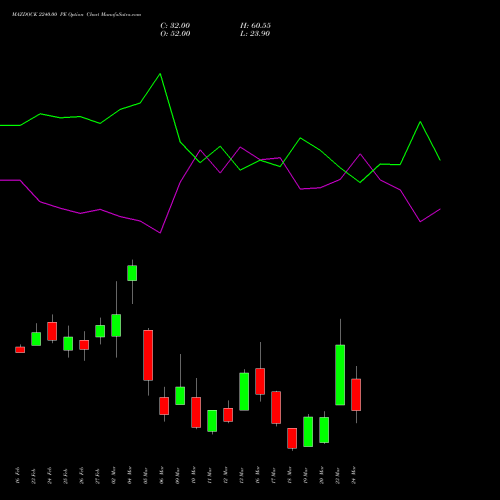Select the green candlestick above 09 Mar

[x=180, y=396]
